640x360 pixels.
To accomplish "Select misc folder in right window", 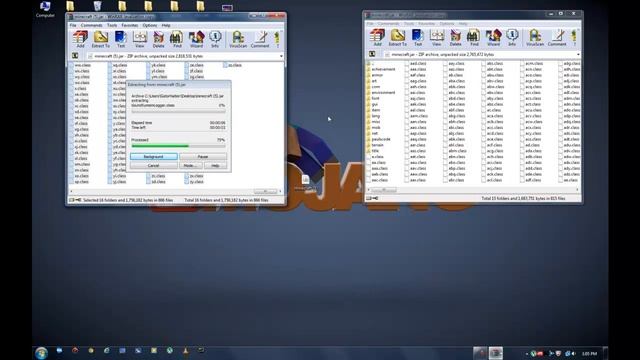I will pyautogui.click(x=373, y=122).
